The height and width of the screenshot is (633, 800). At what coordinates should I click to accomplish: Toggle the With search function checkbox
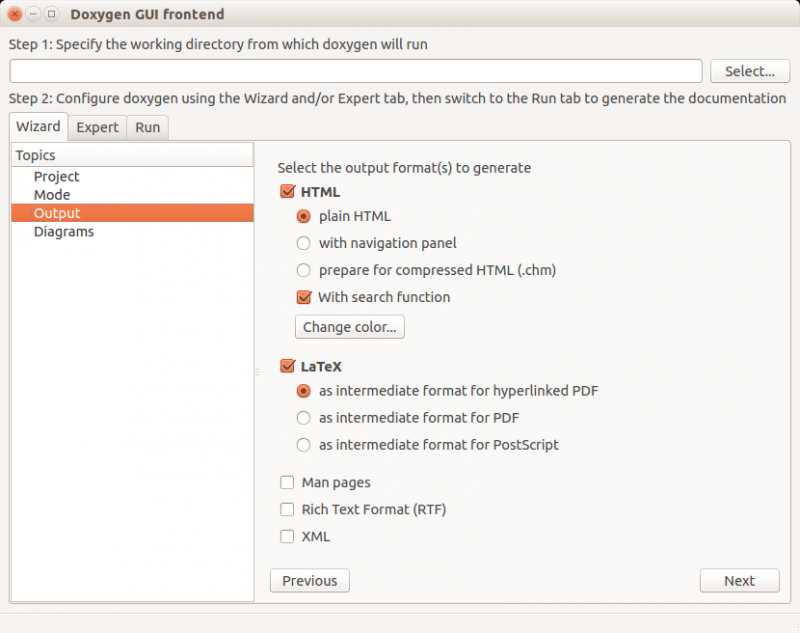(304, 297)
